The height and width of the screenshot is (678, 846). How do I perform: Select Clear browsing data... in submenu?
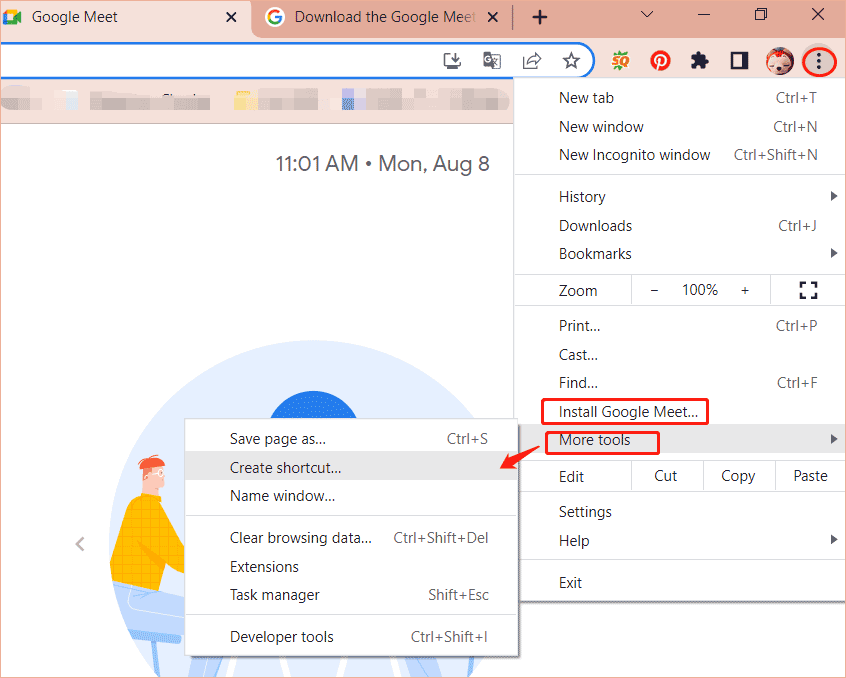[x=351, y=538]
